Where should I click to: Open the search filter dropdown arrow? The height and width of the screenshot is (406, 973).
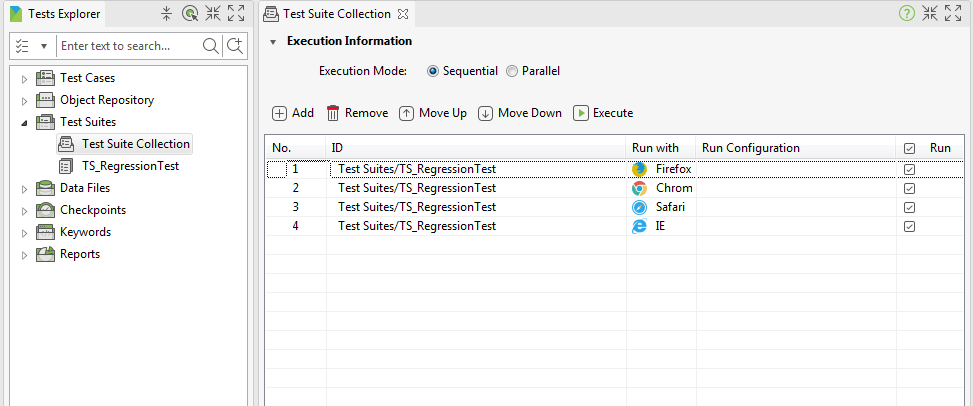44,47
